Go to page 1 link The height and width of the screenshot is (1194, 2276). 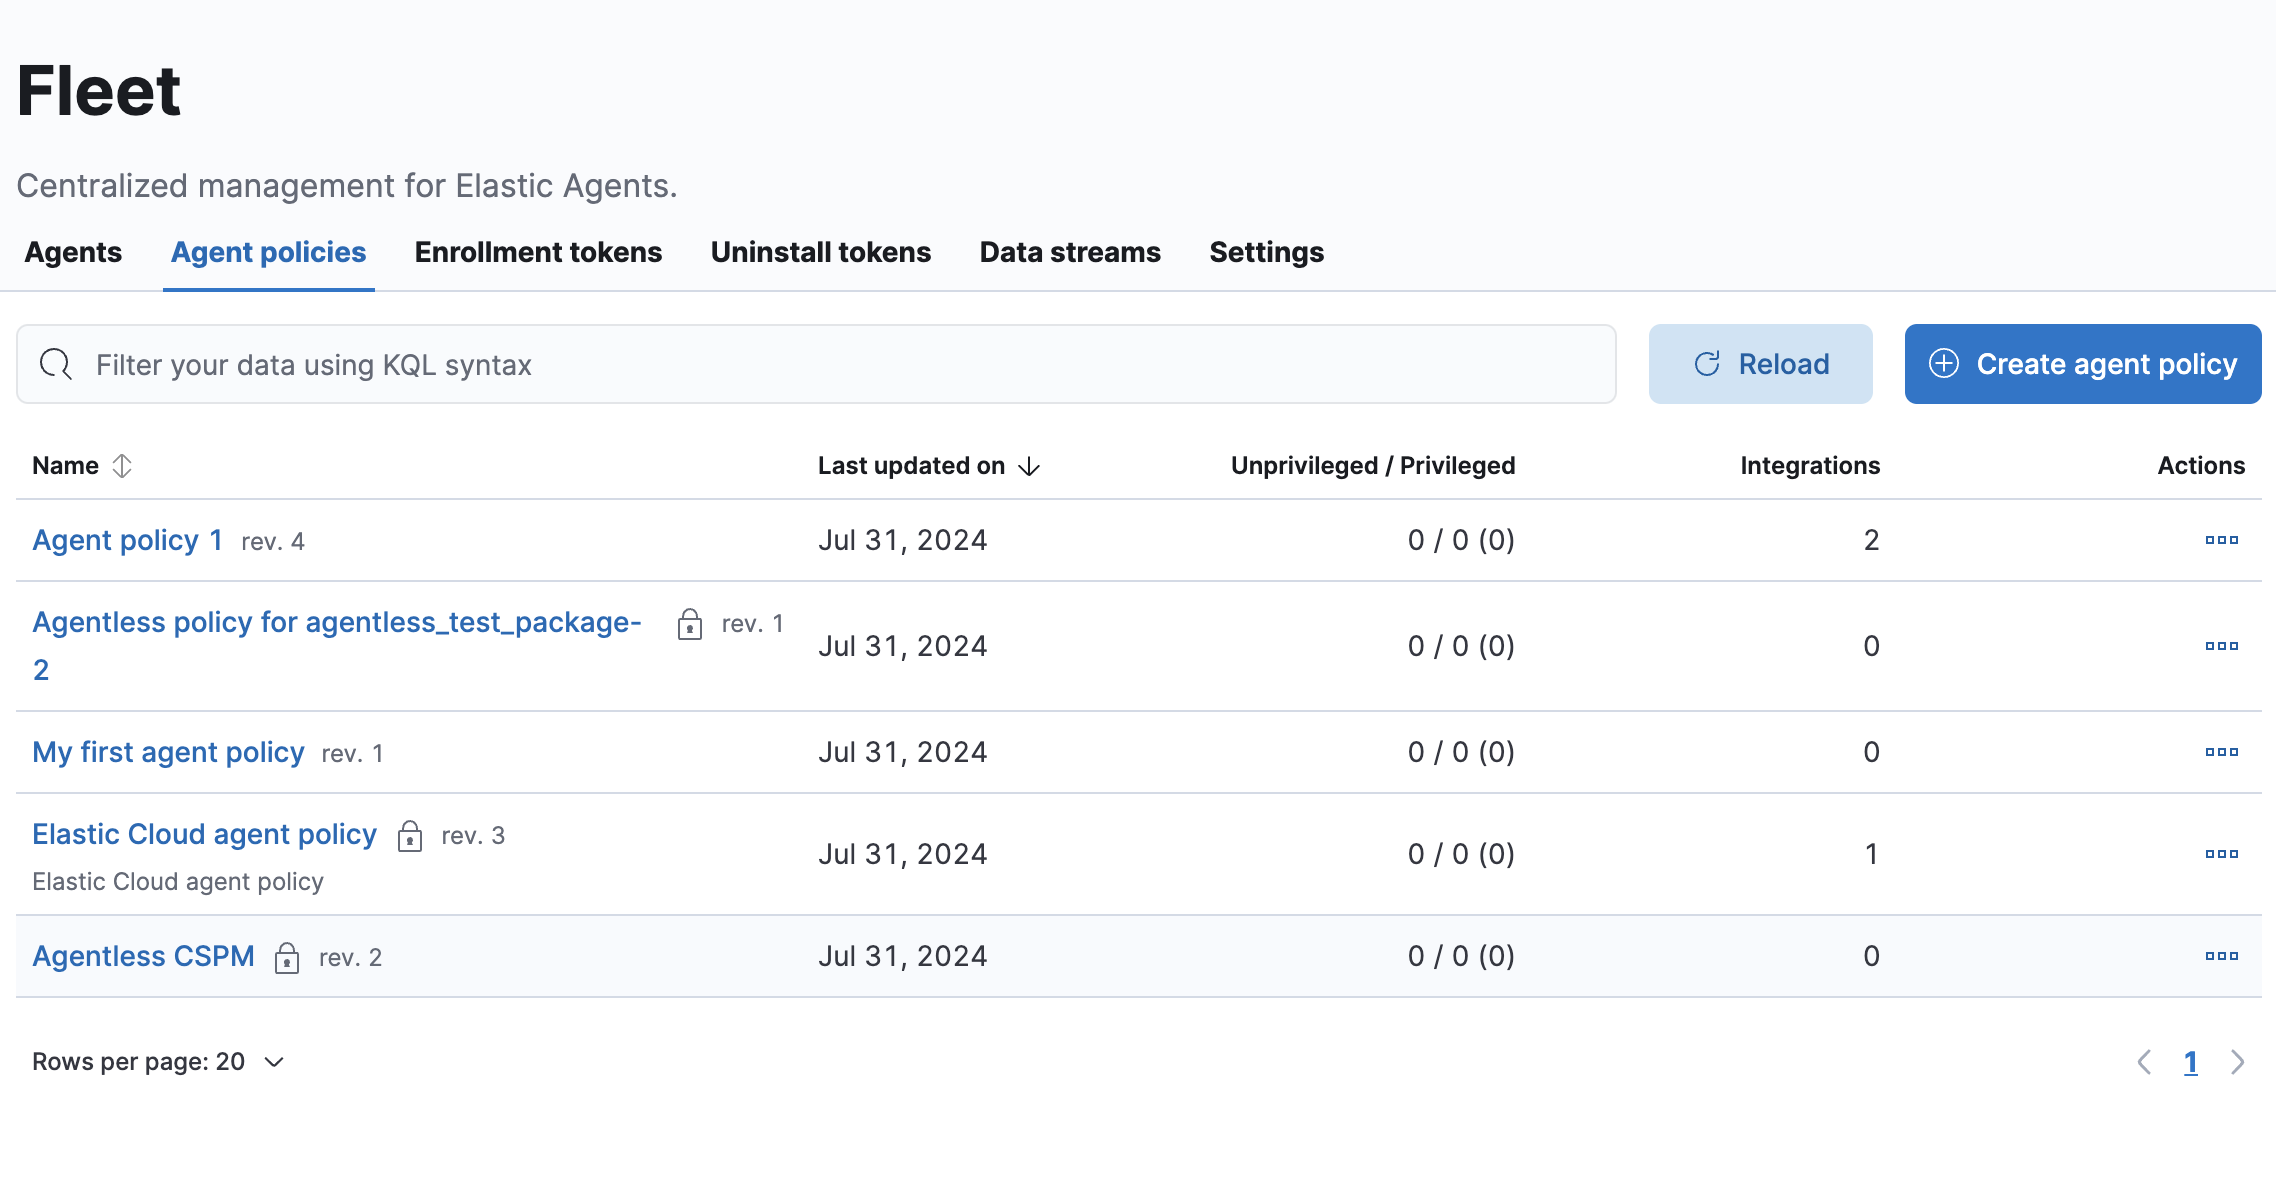point(2190,1062)
